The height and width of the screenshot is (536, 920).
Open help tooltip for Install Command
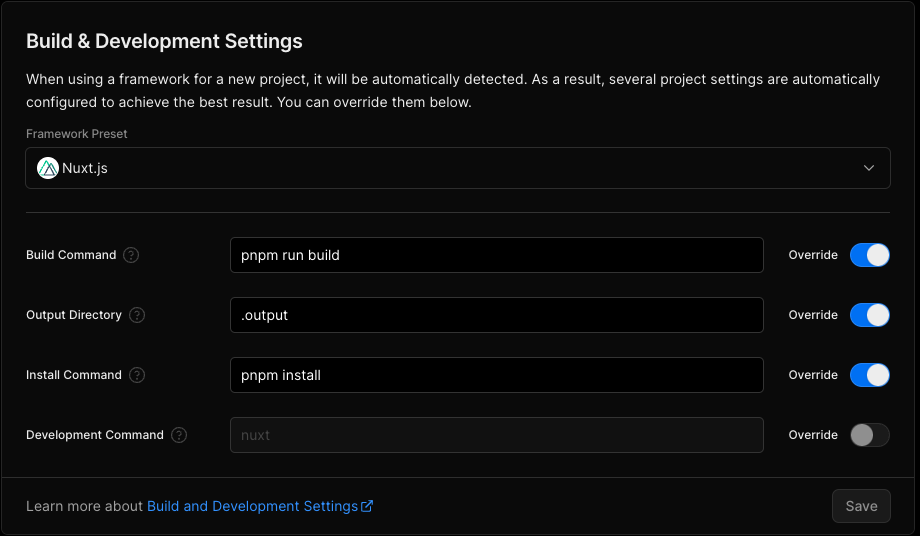pos(137,375)
